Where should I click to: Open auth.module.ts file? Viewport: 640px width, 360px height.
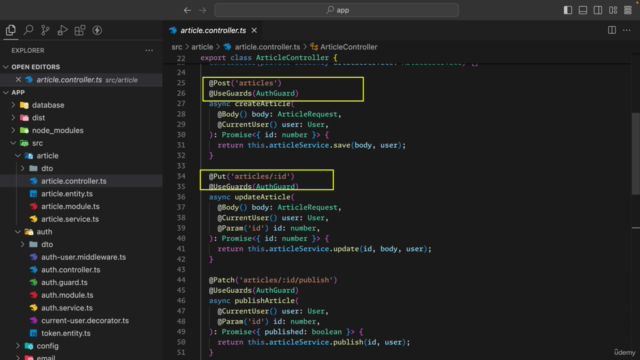(x=67, y=295)
